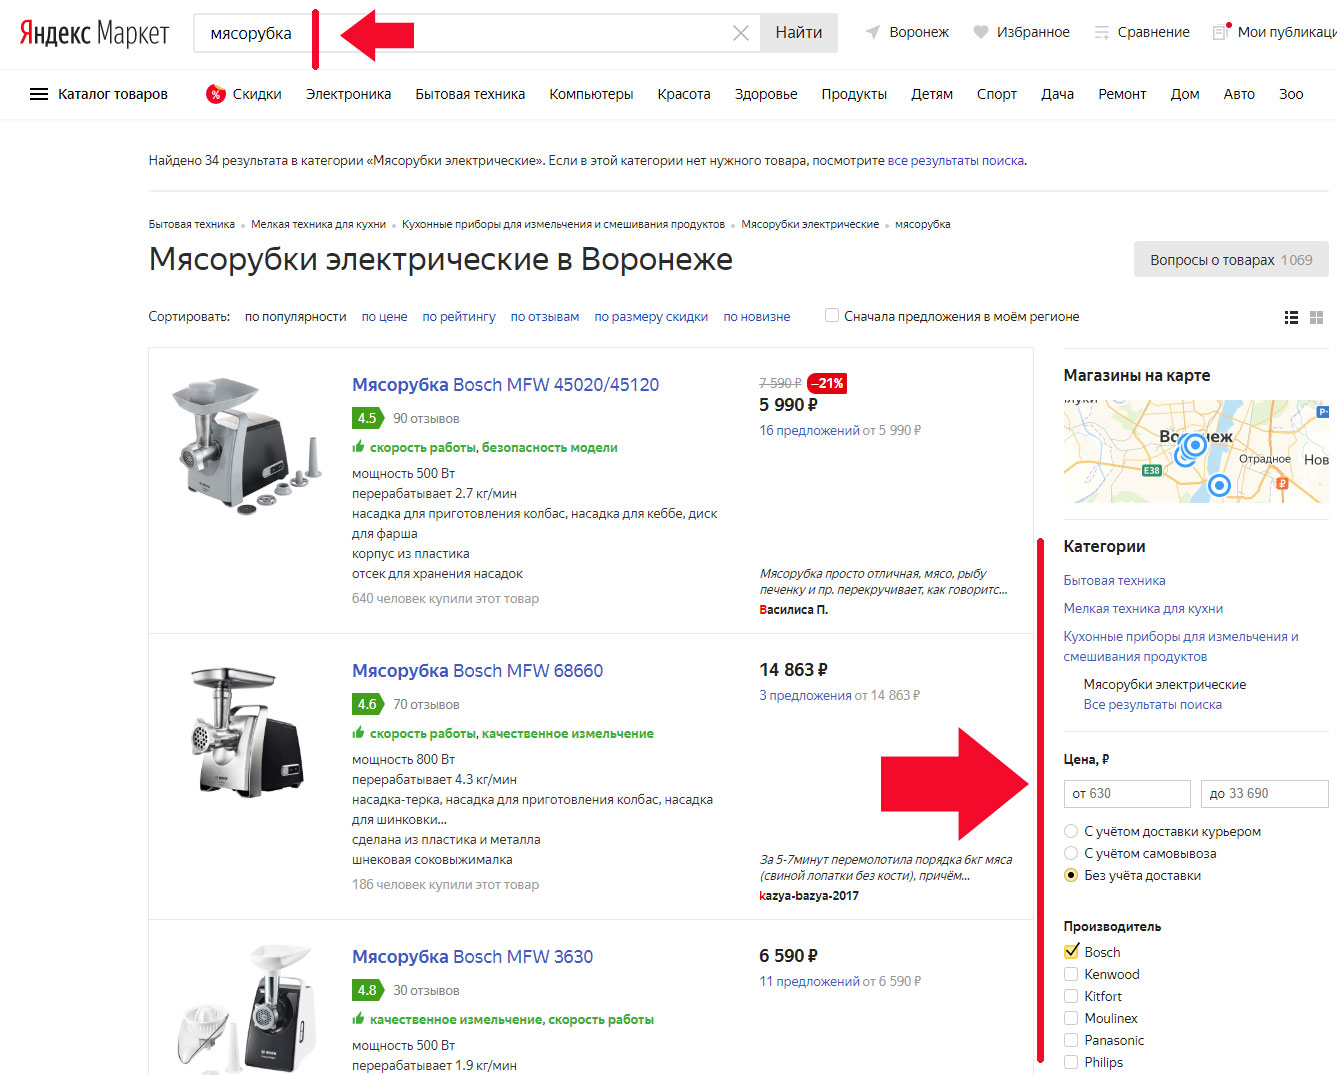Open the Электроника category
The width and height of the screenshot is (1337, 1075).
pos(348,94)
